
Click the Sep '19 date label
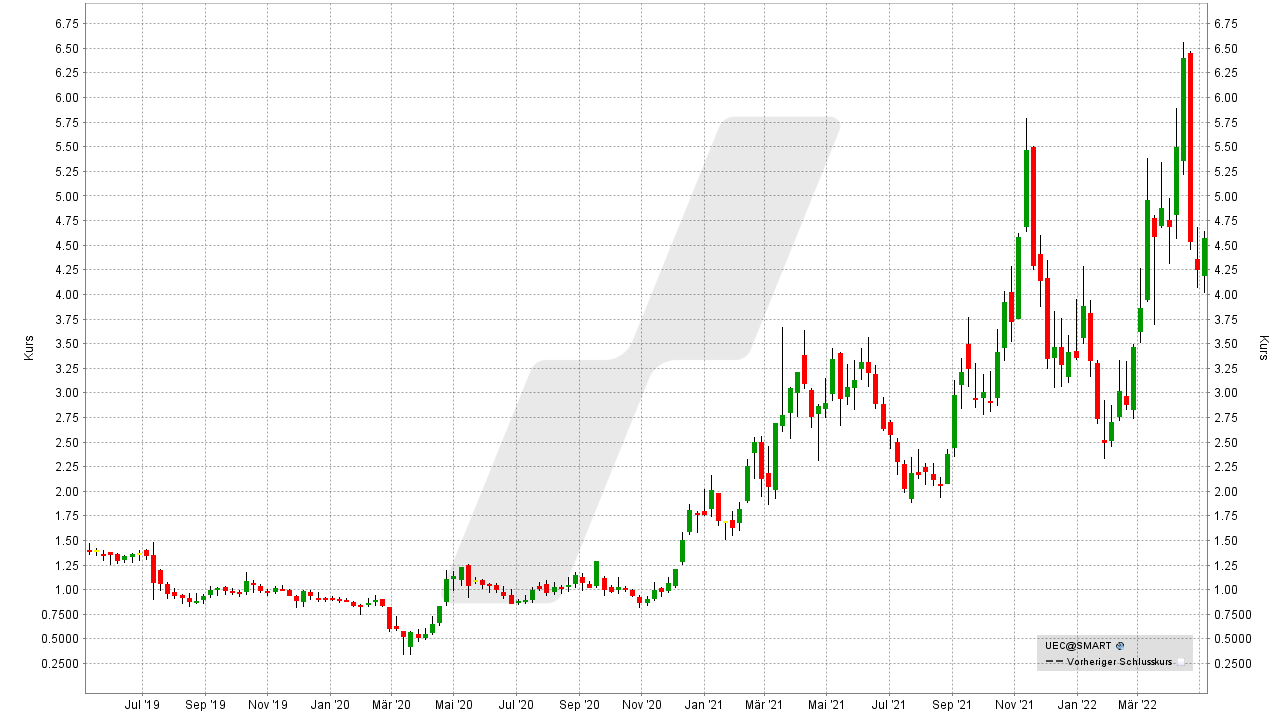(x=203, y=704)
